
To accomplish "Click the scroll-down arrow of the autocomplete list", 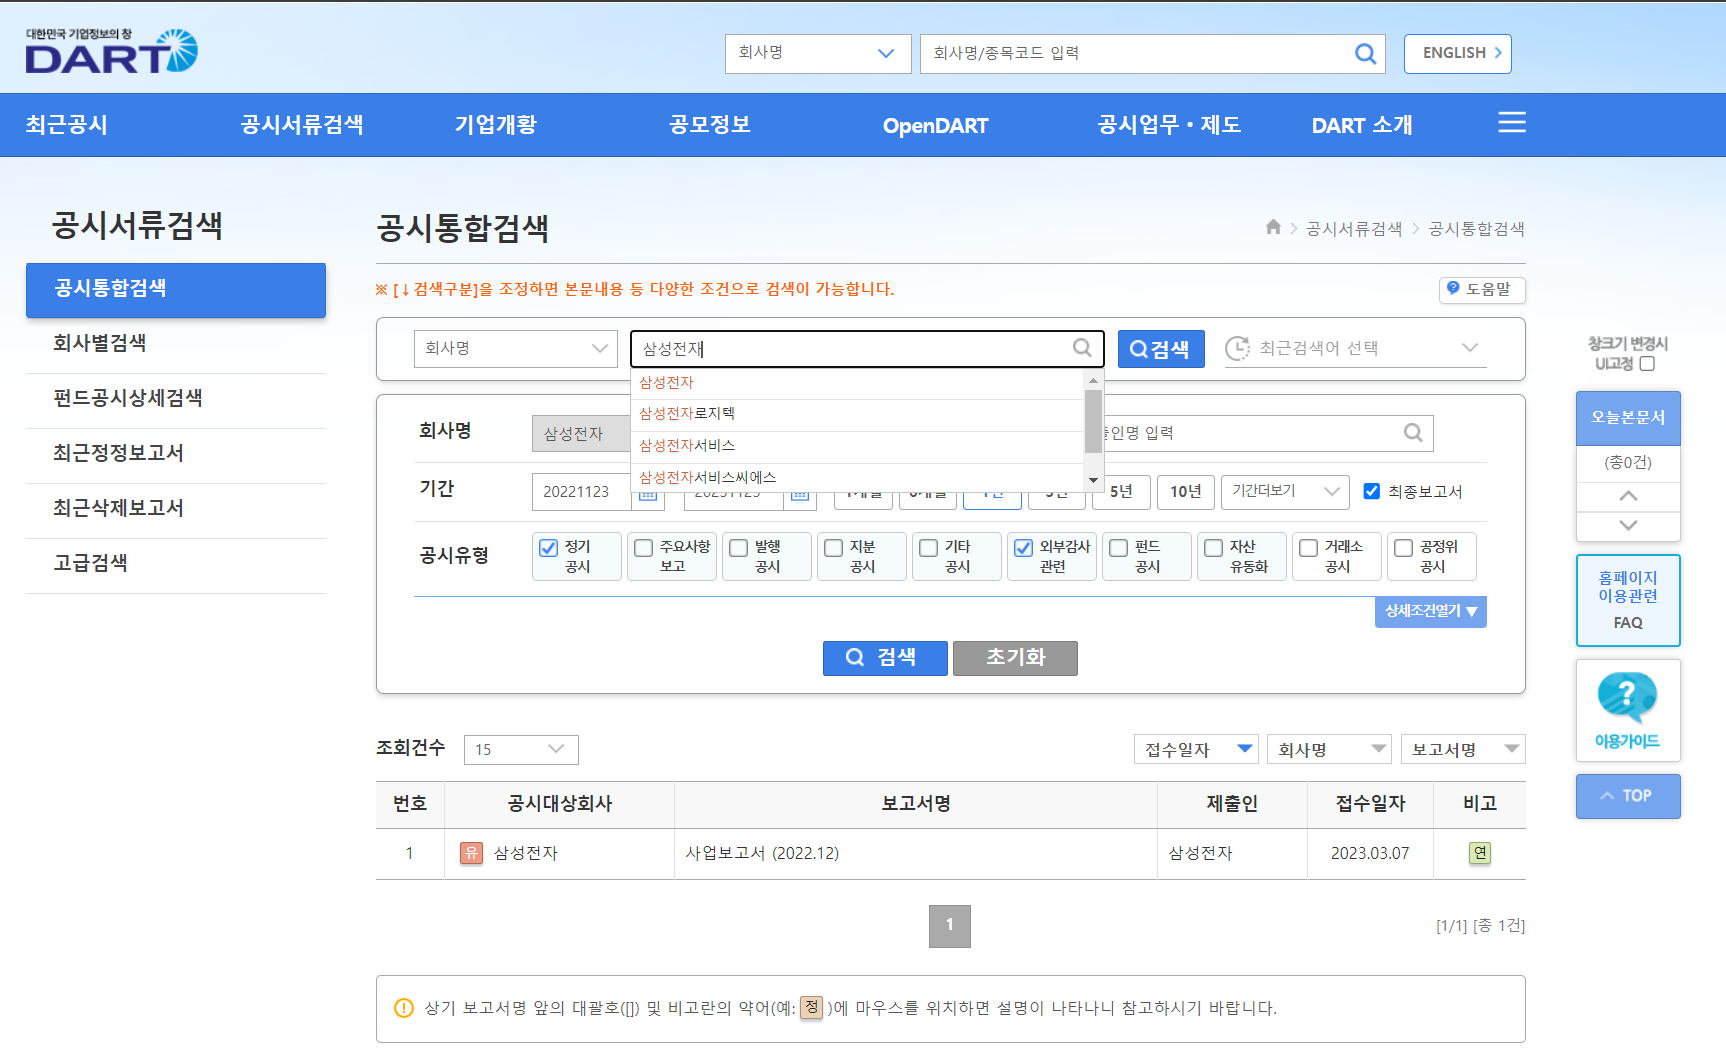I will coord(1093,480).
